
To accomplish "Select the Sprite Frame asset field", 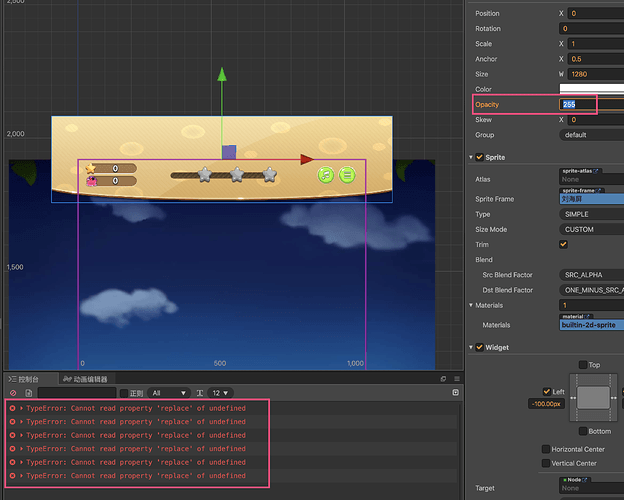I will tap(591, 199).
